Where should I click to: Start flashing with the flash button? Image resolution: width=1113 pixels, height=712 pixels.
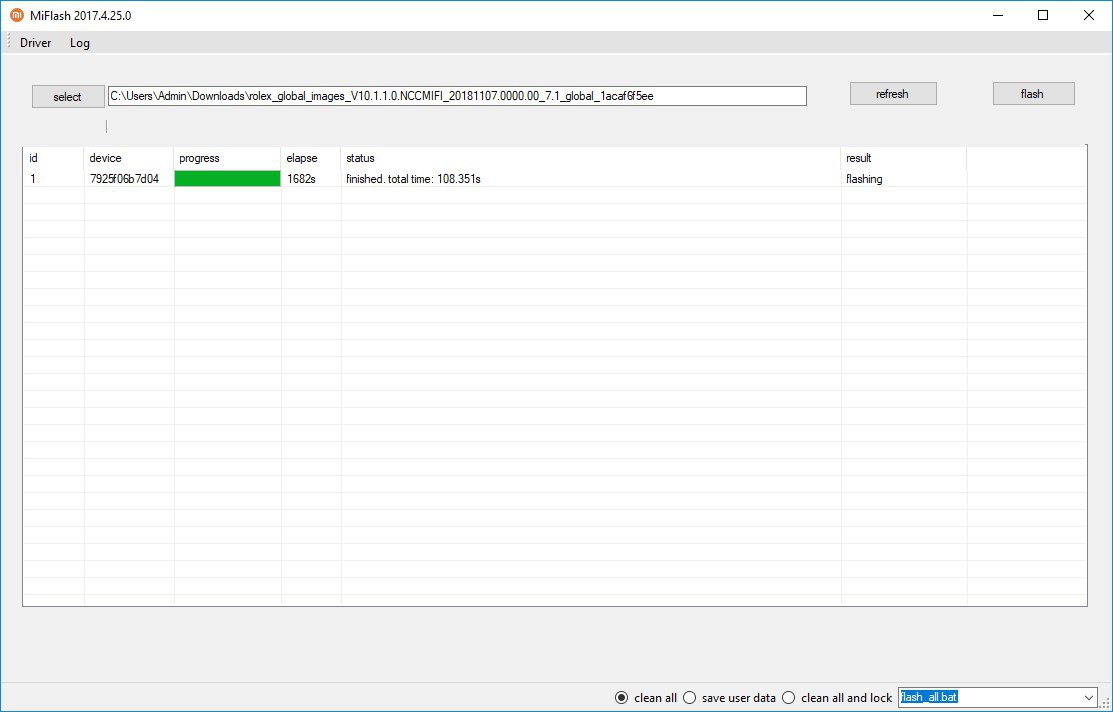(1033, 94)
